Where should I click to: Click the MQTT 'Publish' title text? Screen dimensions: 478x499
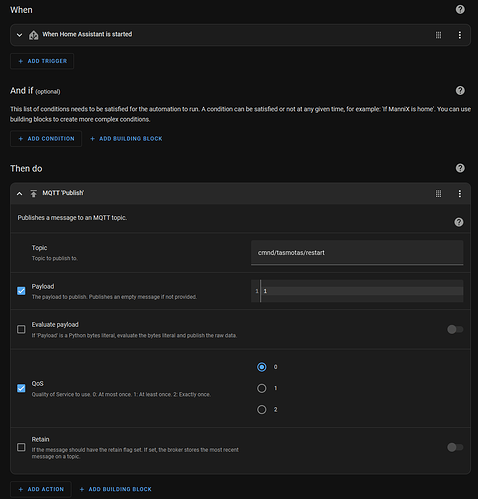pos(63,193)
